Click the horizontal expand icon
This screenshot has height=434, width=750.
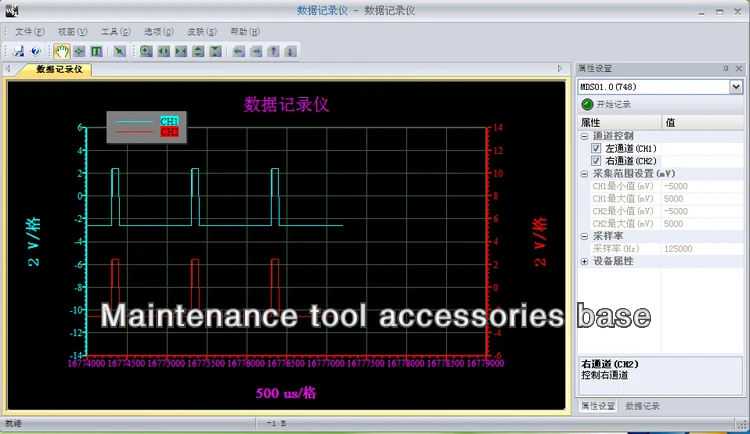pyautogui.click(x=164, y=51)
